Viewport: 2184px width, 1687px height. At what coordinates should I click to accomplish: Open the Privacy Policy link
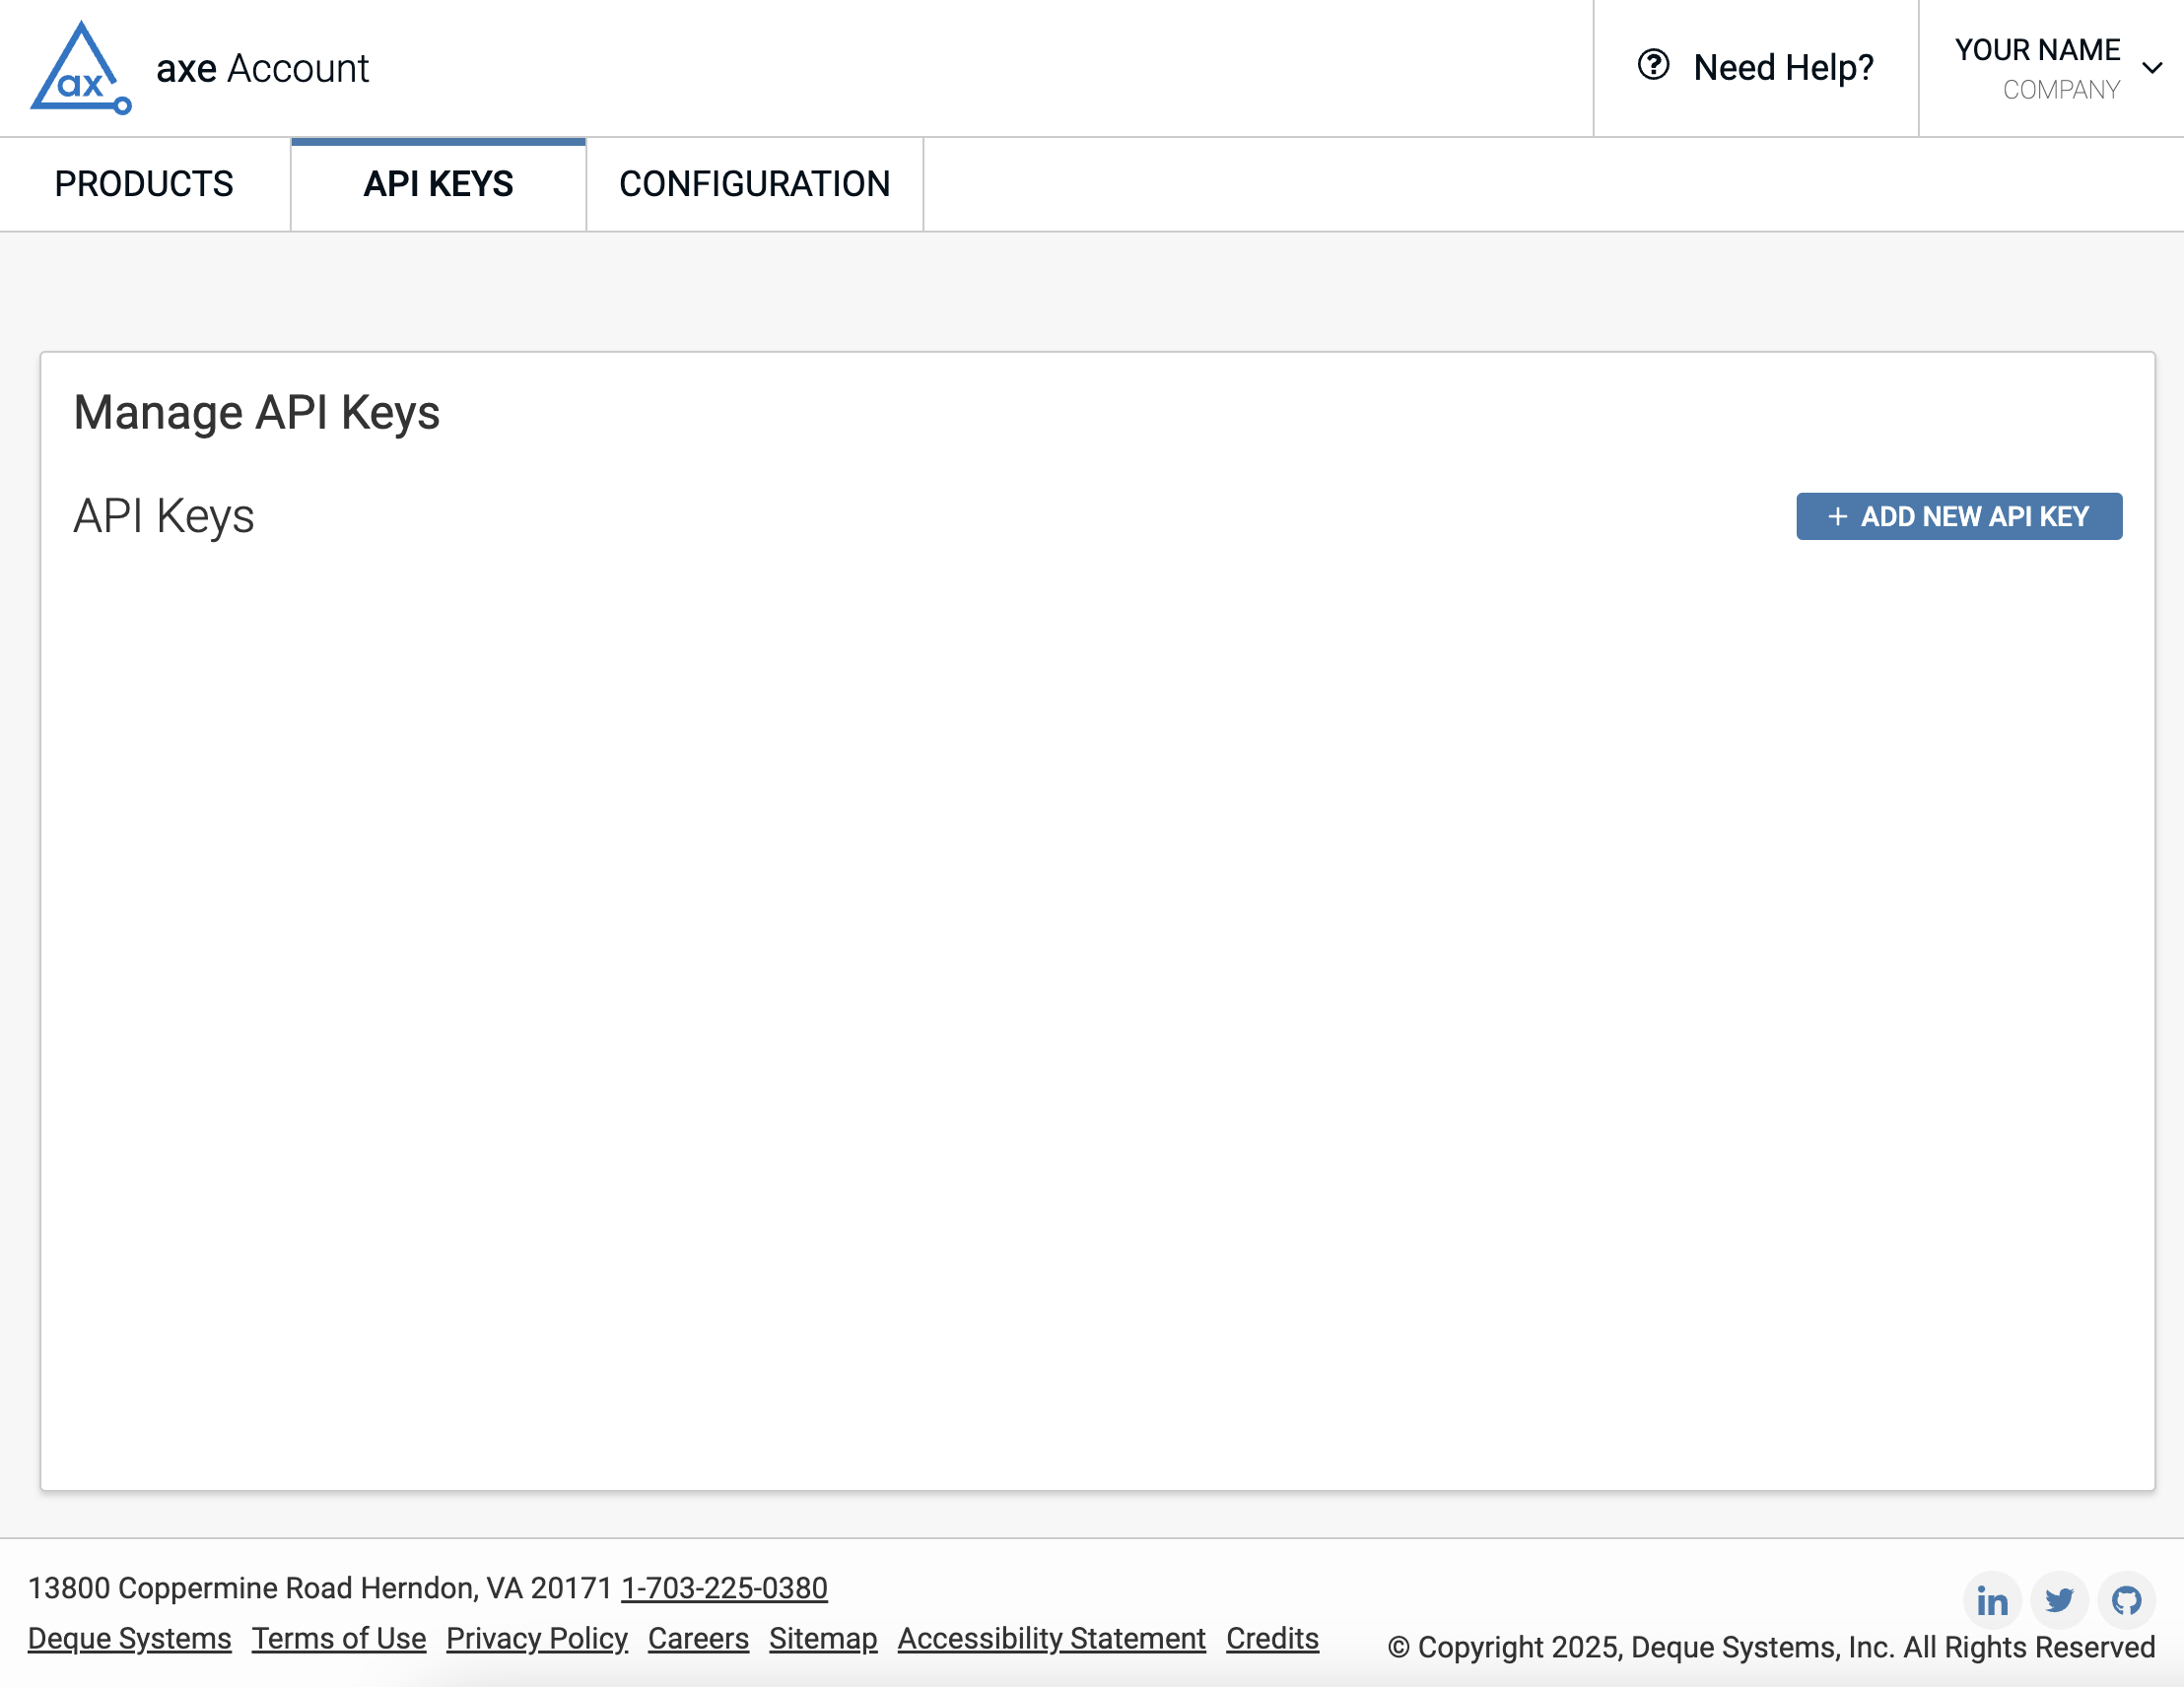pos(537,1638)
